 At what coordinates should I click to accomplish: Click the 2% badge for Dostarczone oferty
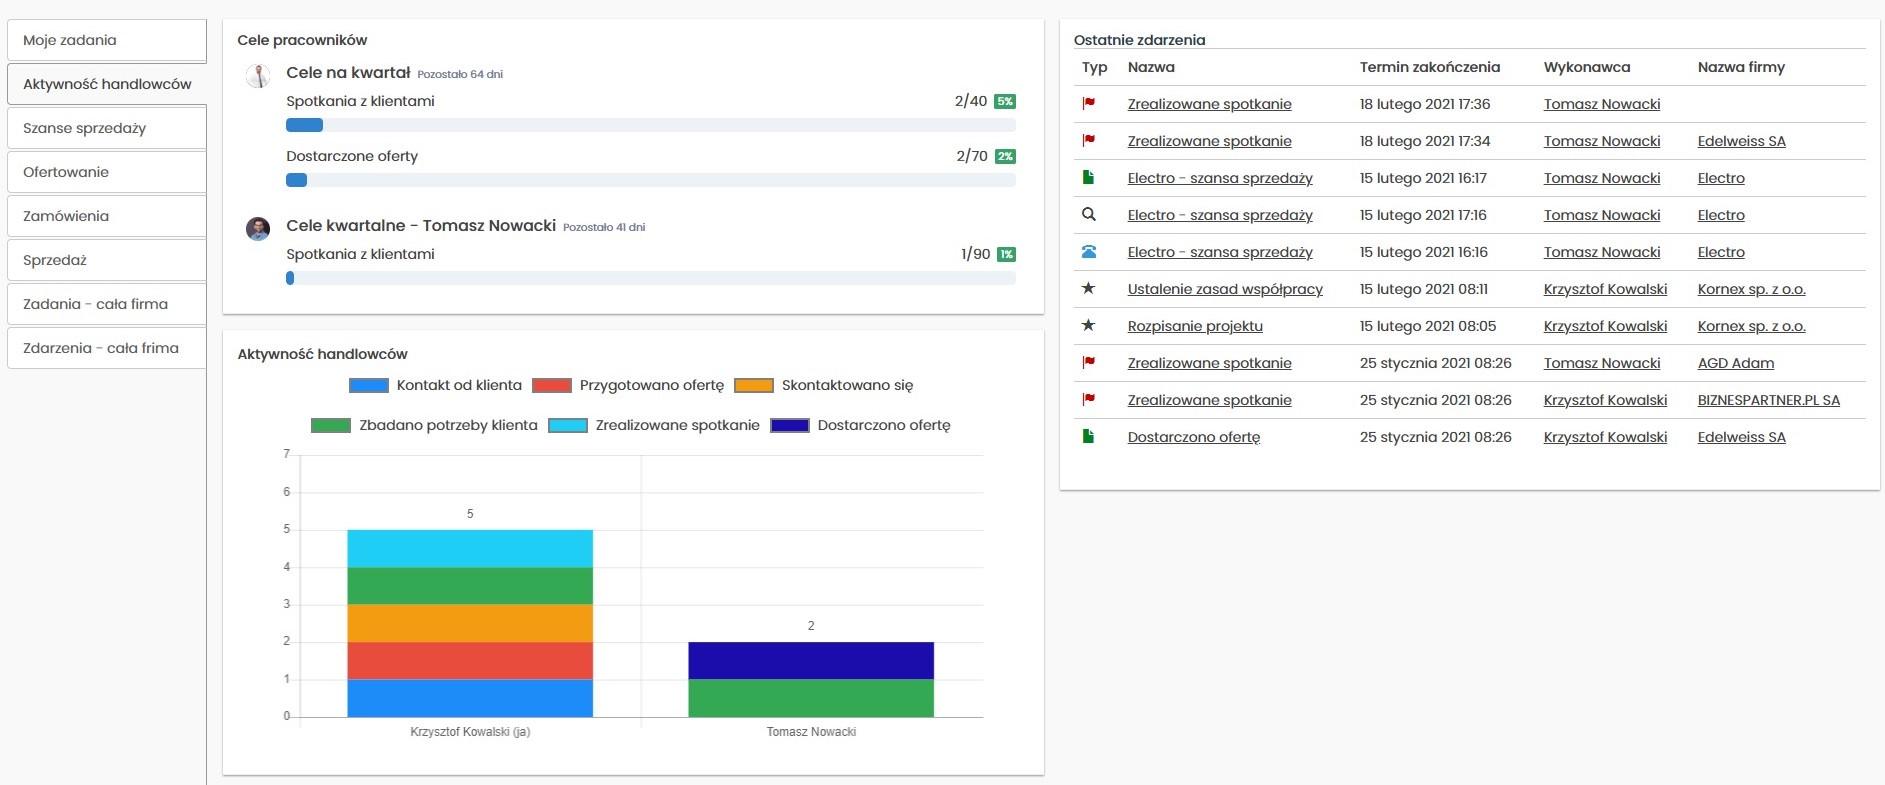[1005, 156]
